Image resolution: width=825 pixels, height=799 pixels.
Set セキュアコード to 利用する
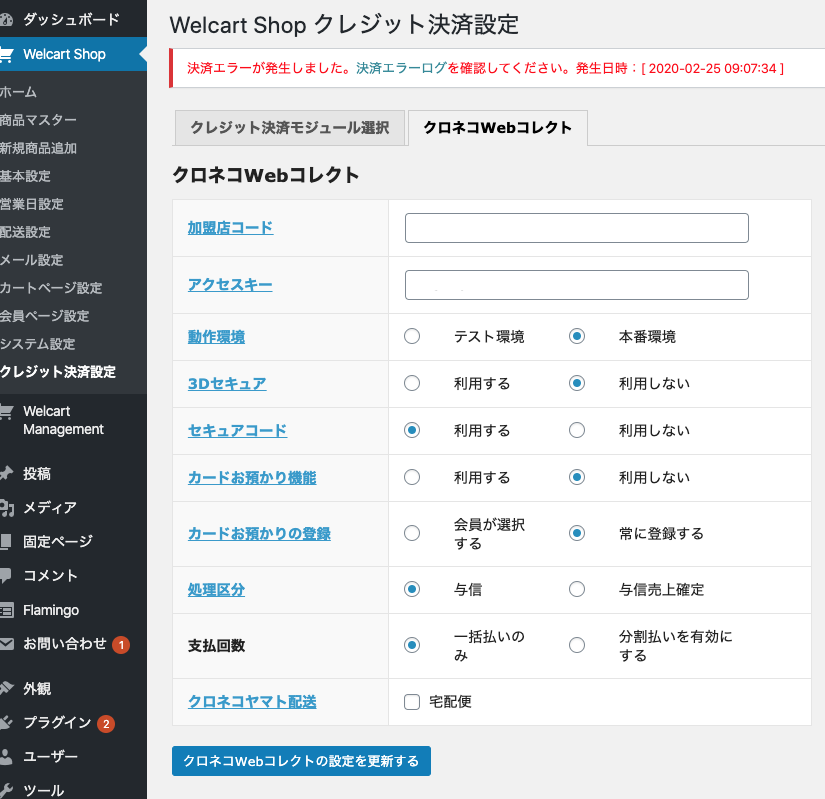pyautogui.click(x=412, y=430)
